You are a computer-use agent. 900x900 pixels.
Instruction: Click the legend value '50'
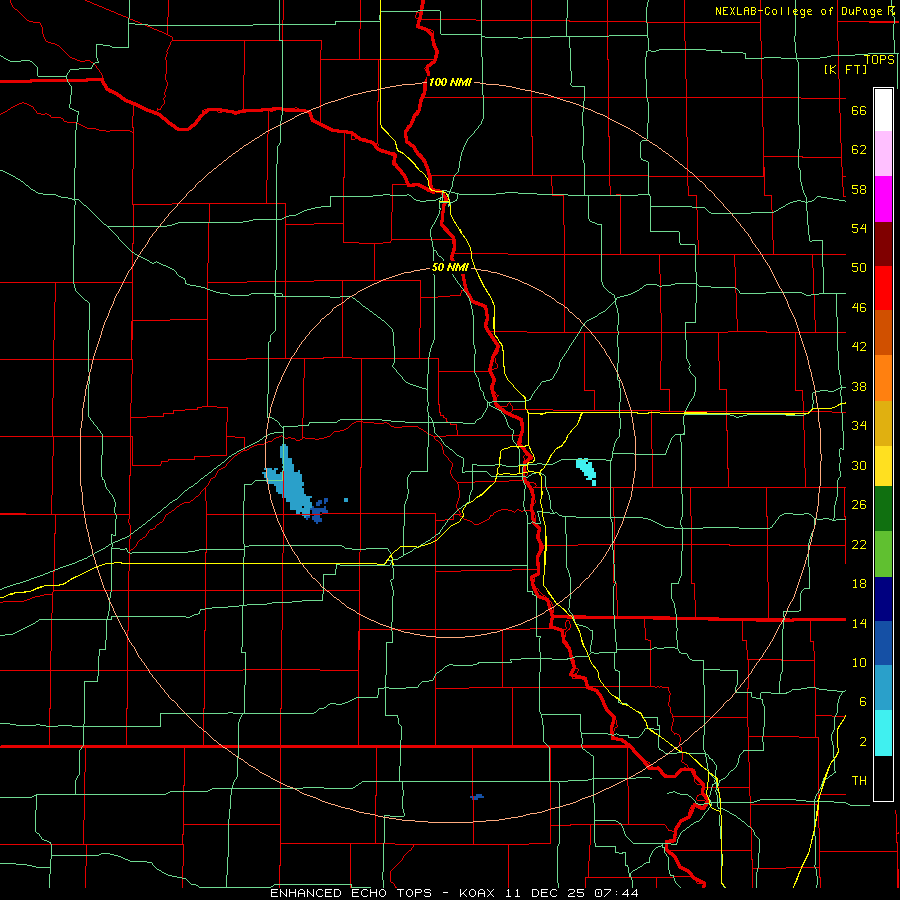(x=859, y=267)
